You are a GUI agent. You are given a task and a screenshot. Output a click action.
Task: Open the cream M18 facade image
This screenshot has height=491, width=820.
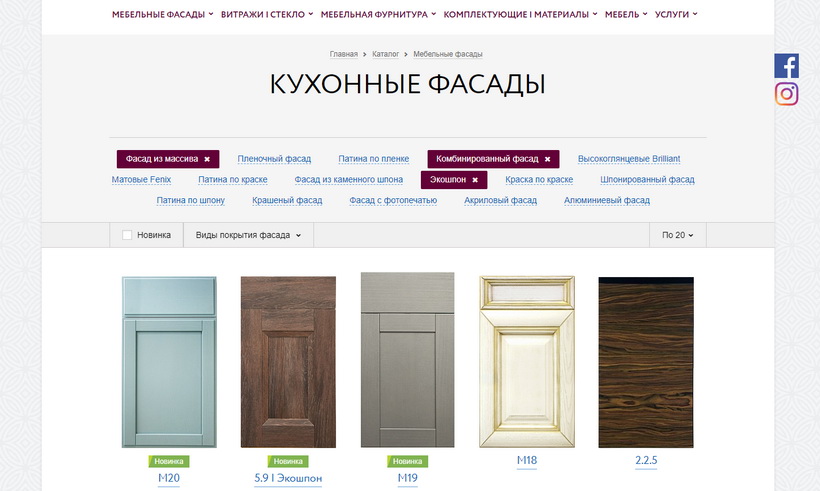[x=527, y=362]
